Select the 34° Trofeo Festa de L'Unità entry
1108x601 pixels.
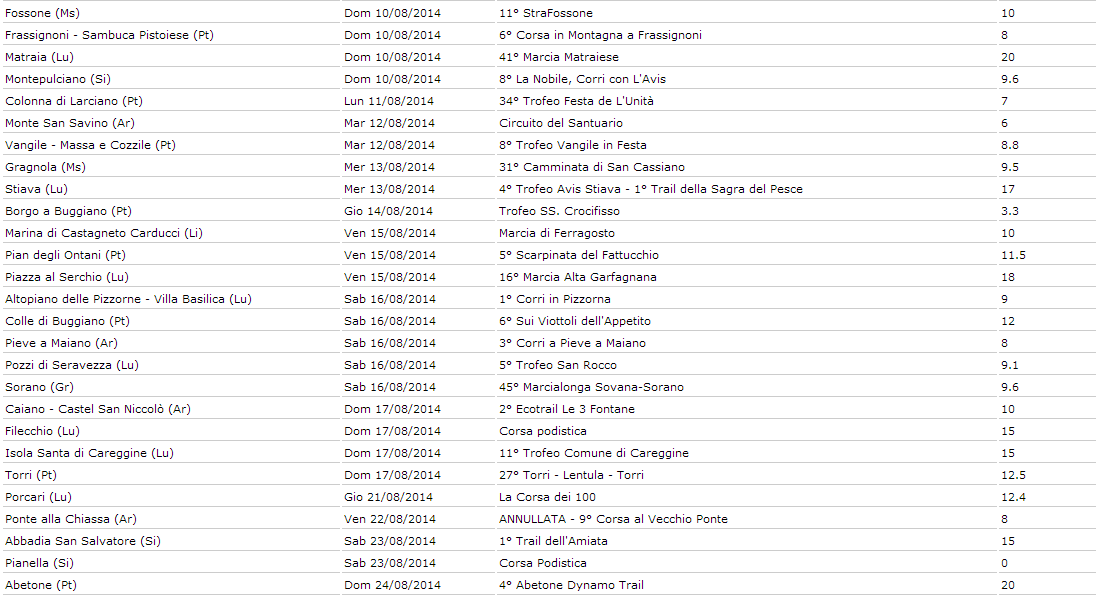point(576,101)
